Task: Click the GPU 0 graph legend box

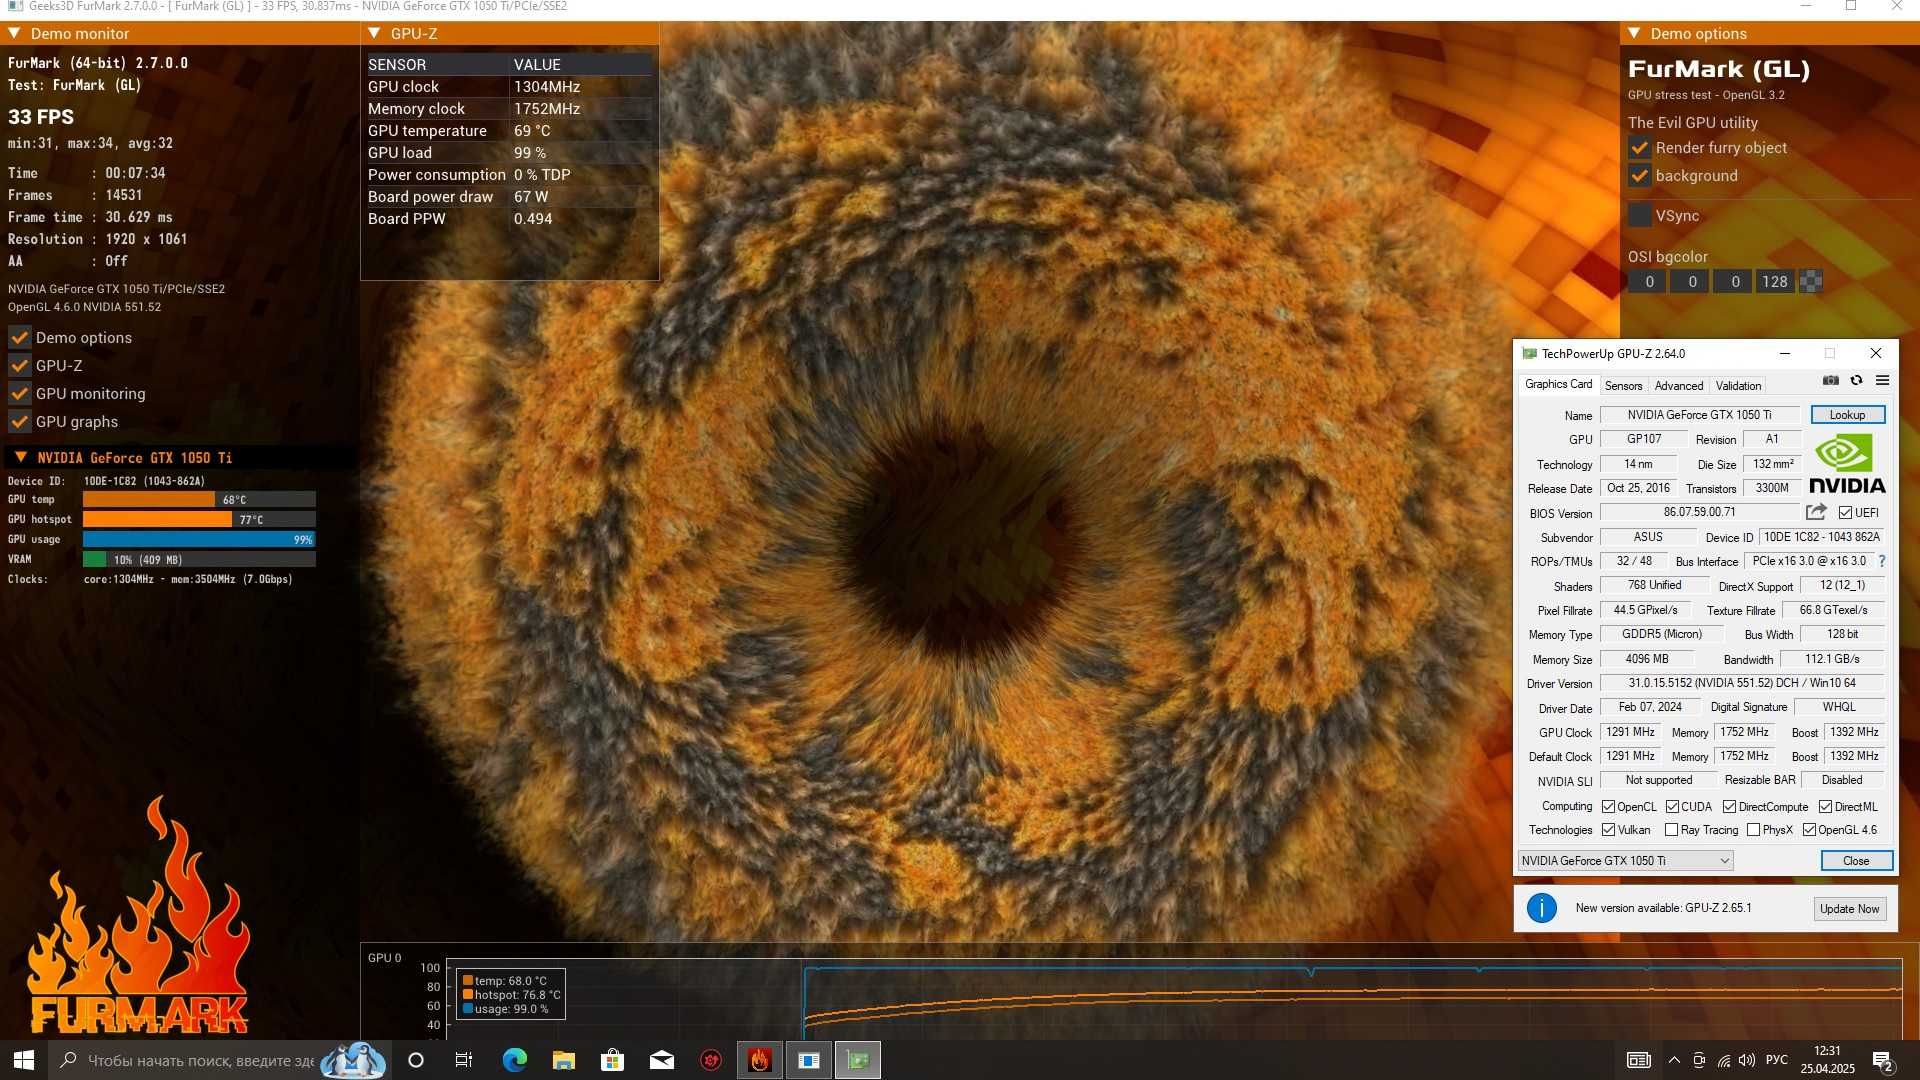Action: [511, 994]
